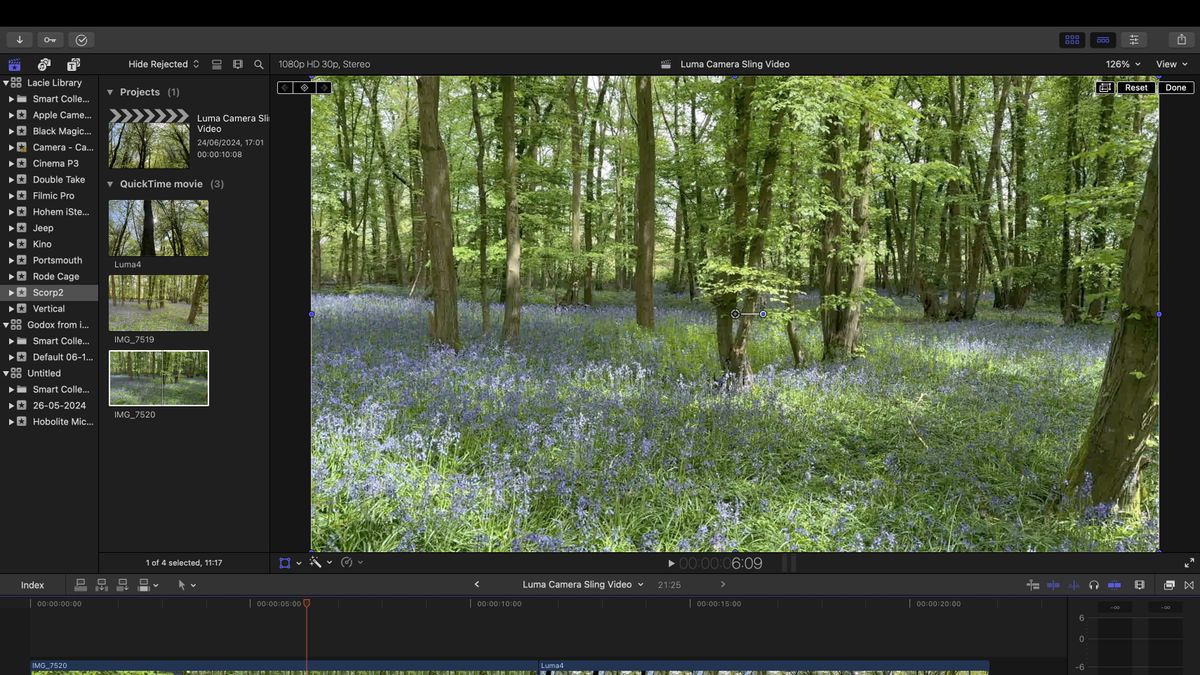Open Background Tasks checkmark icon

(81, 40)
